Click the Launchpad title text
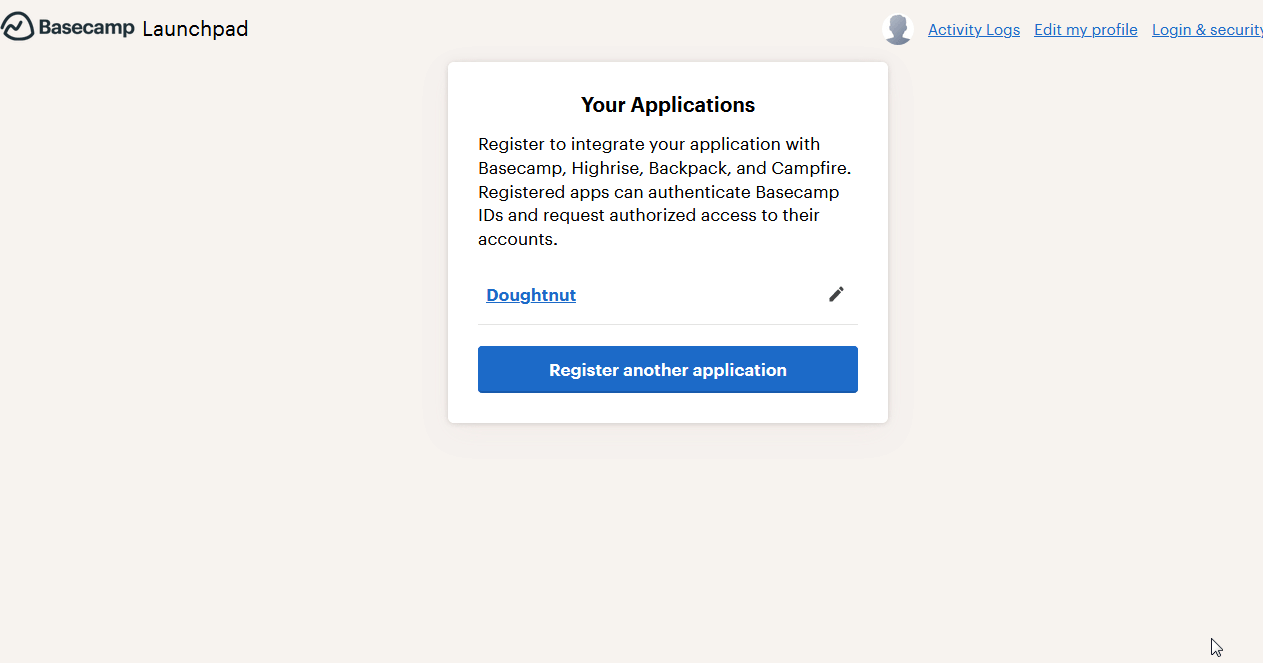 (x=195, y=29)
